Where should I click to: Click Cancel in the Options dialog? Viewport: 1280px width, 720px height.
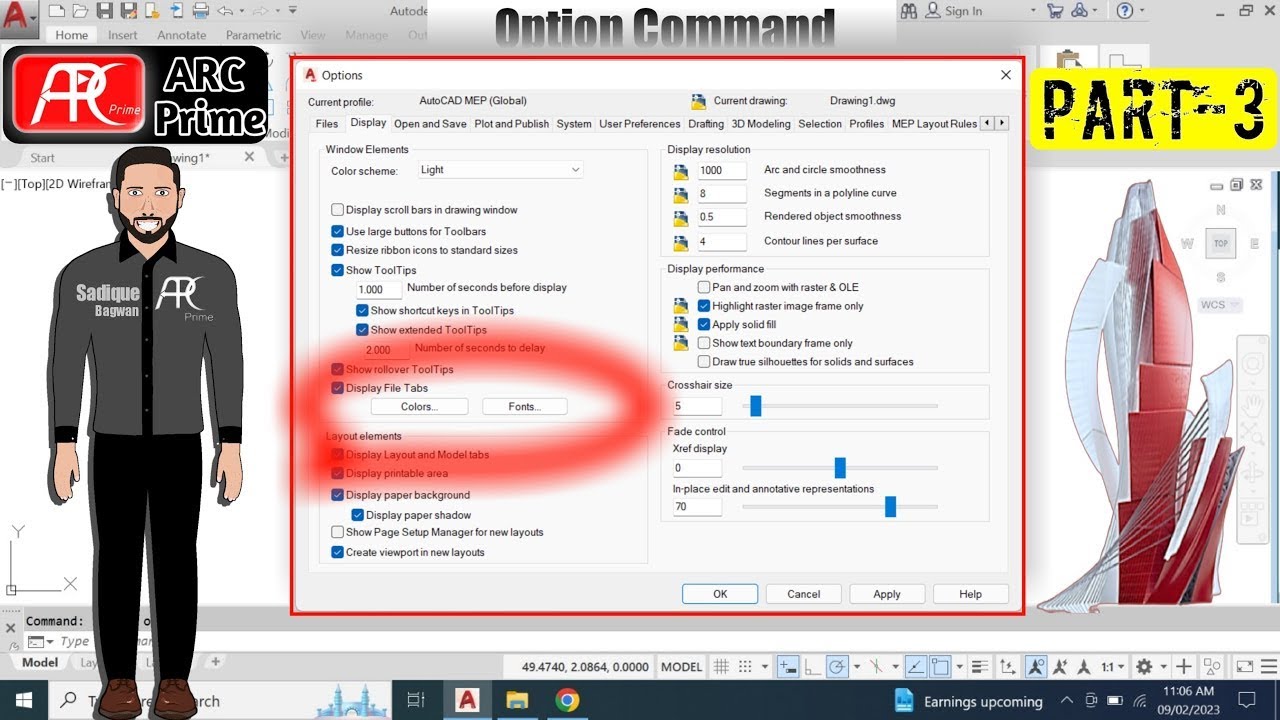click(x=804, y=594)
